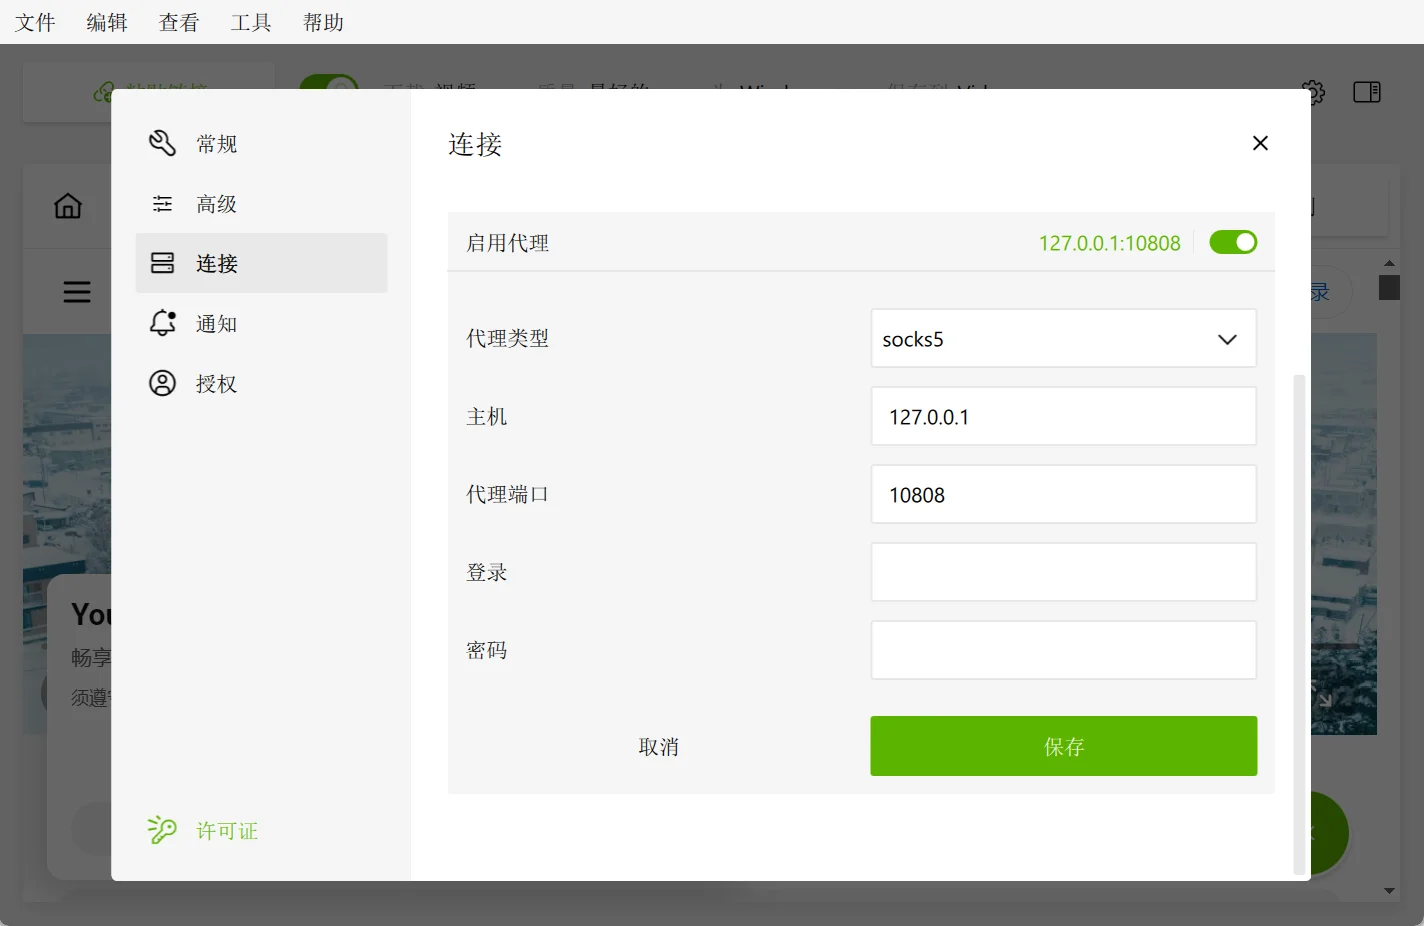Click the user icon for 授权
Viewport: 1424px width, 926px height.
pyautogui.click(x=162, y=383)
